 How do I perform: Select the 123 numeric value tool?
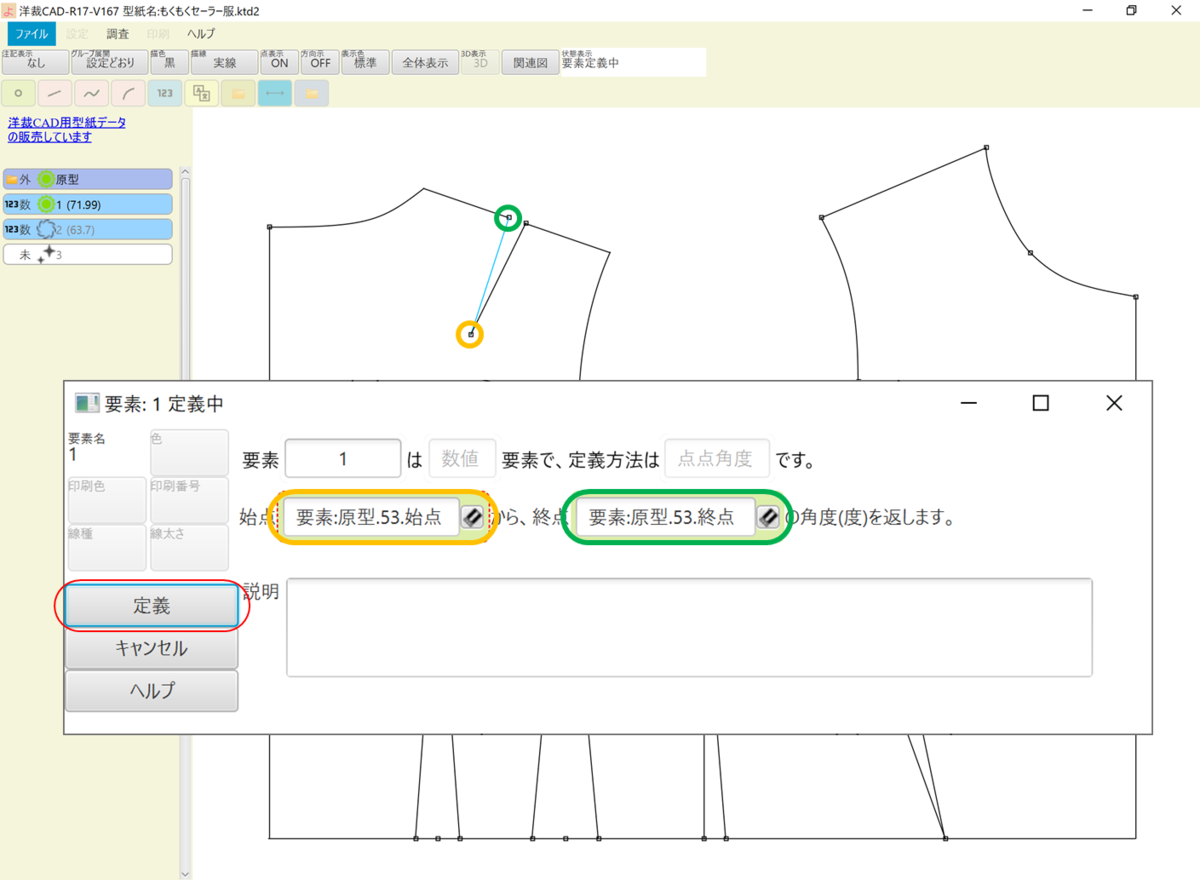point(163,93)
